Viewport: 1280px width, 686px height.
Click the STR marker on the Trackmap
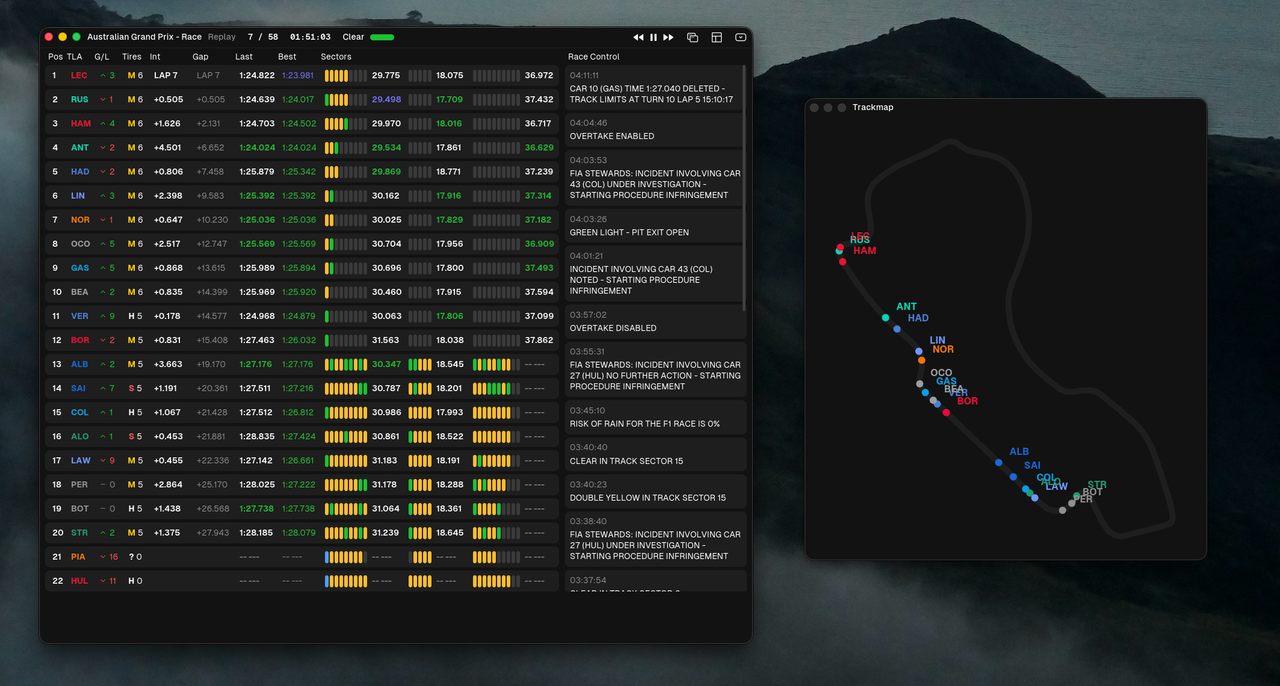click(1077, 496)
